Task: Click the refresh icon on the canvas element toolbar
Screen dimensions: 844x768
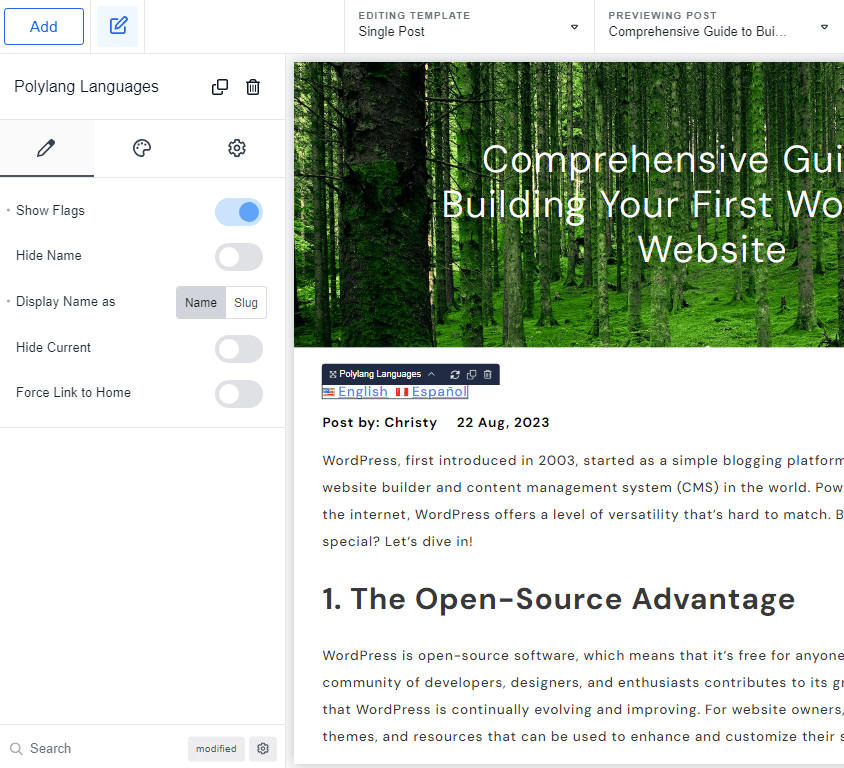Action: [455, 375]
